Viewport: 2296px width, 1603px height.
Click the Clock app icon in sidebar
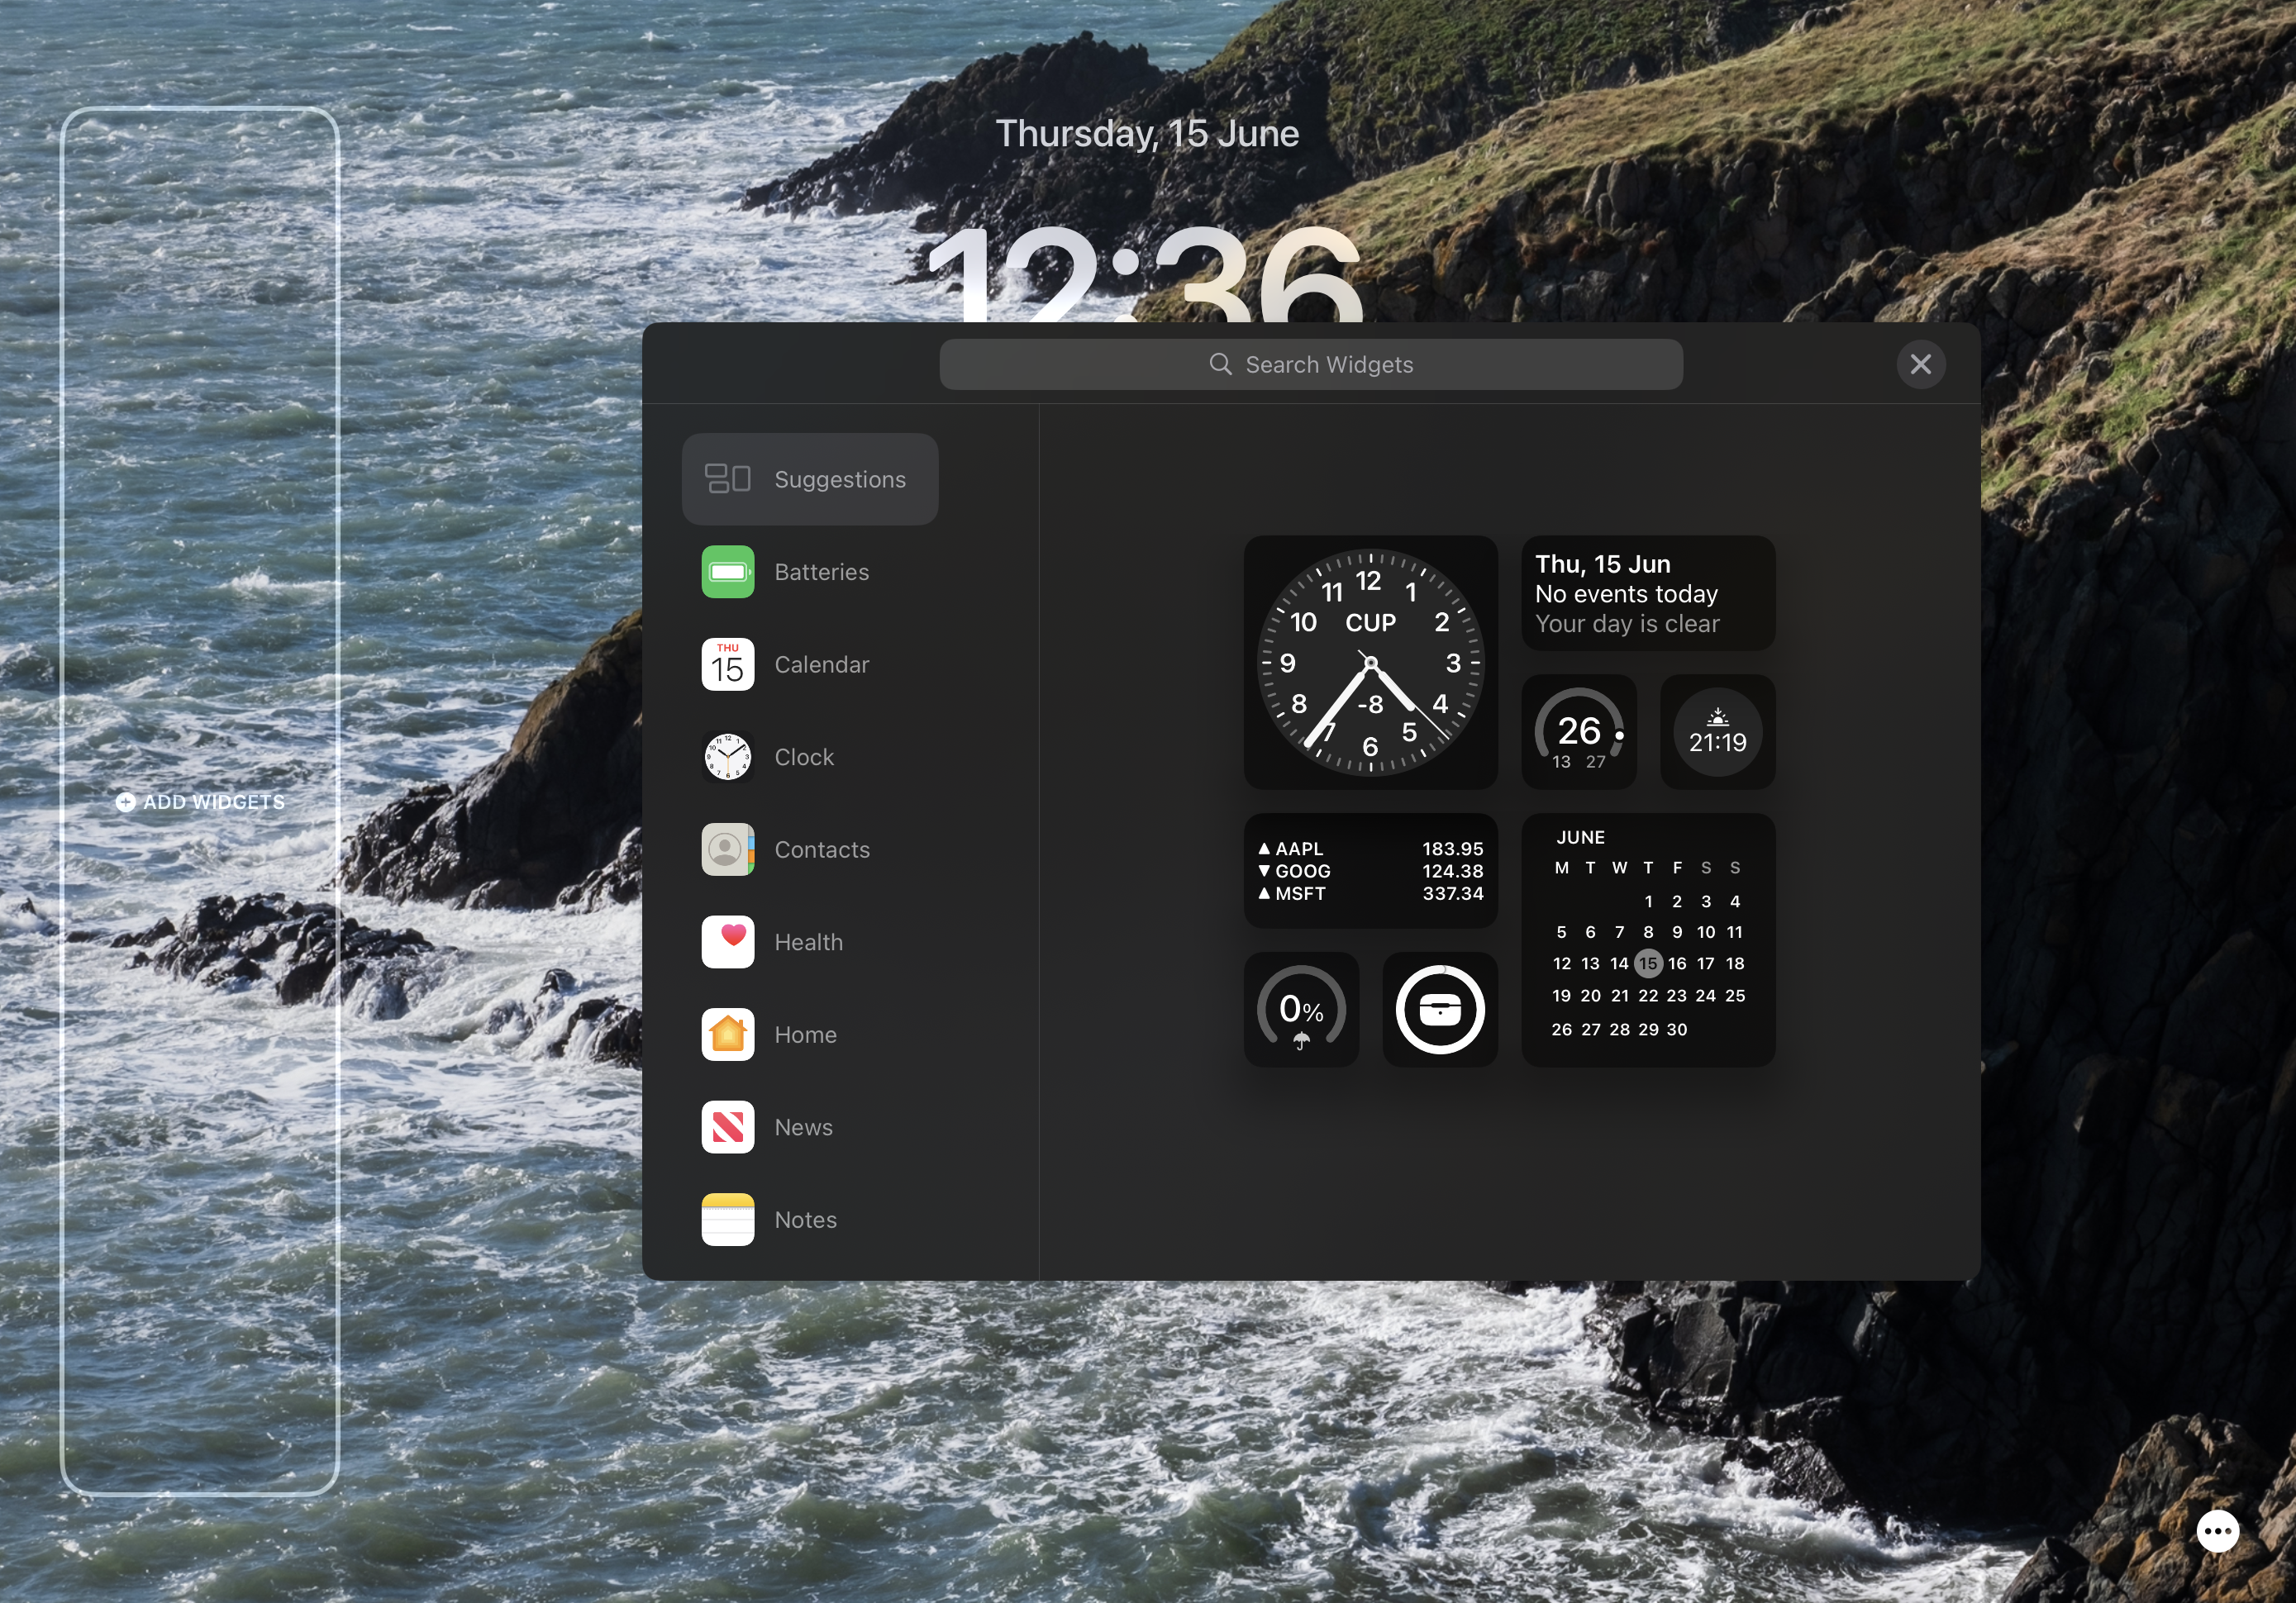click(x=727, y=757)
